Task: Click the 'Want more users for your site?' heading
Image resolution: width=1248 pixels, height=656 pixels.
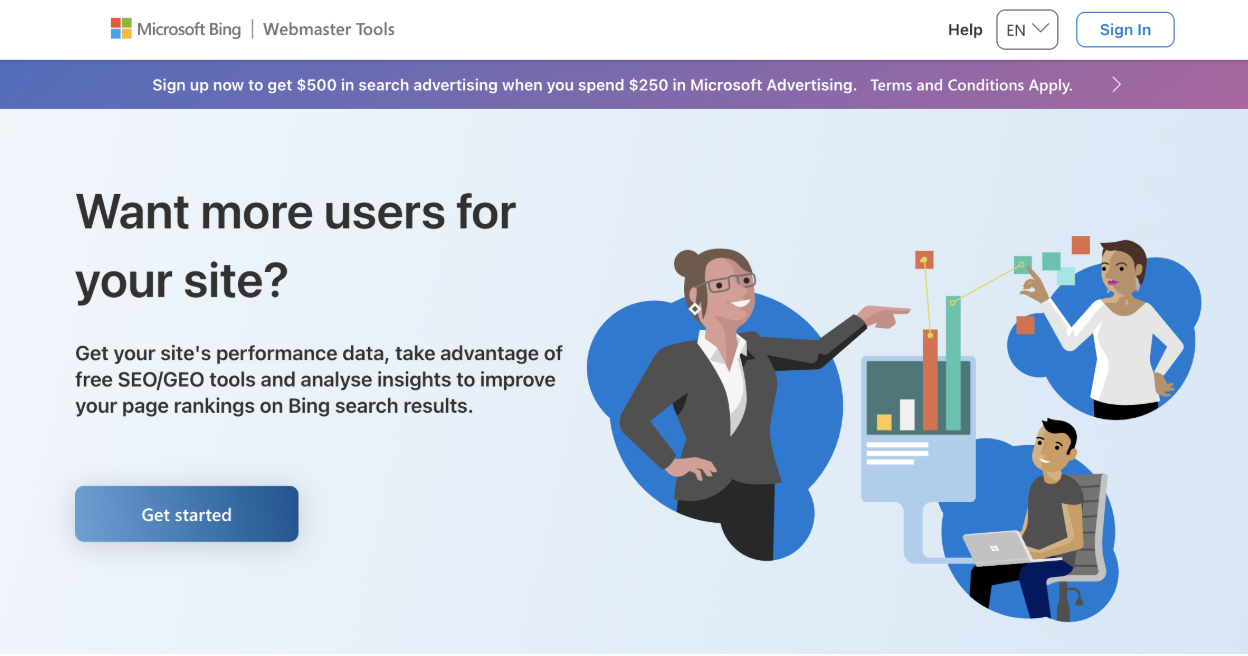Action: point(296,247)
